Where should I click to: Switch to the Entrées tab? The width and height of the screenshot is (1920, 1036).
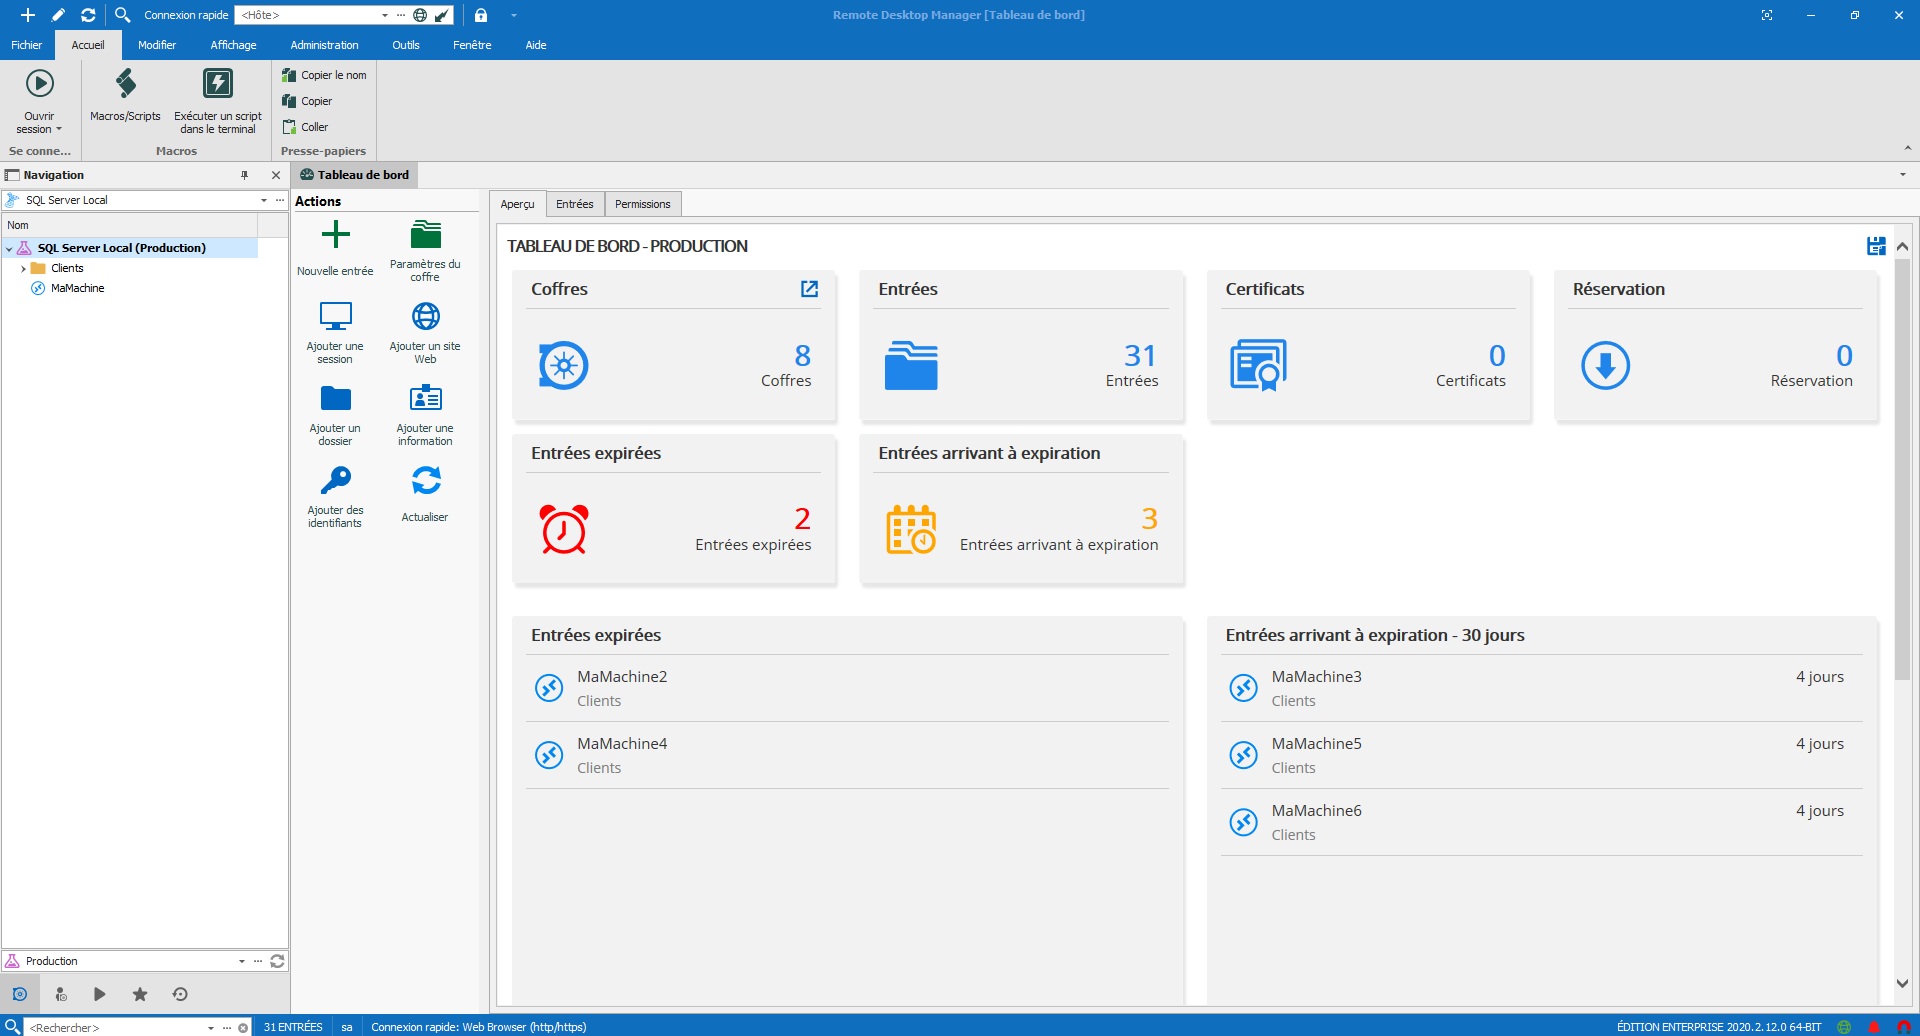coord(574,204)
